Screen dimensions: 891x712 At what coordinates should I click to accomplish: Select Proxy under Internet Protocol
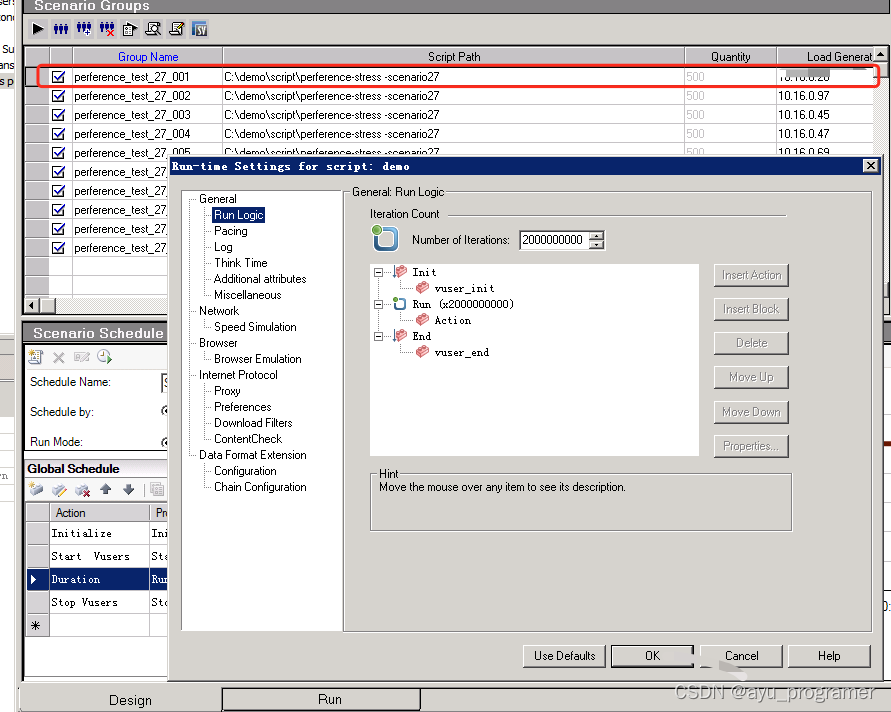pos(227,391)
